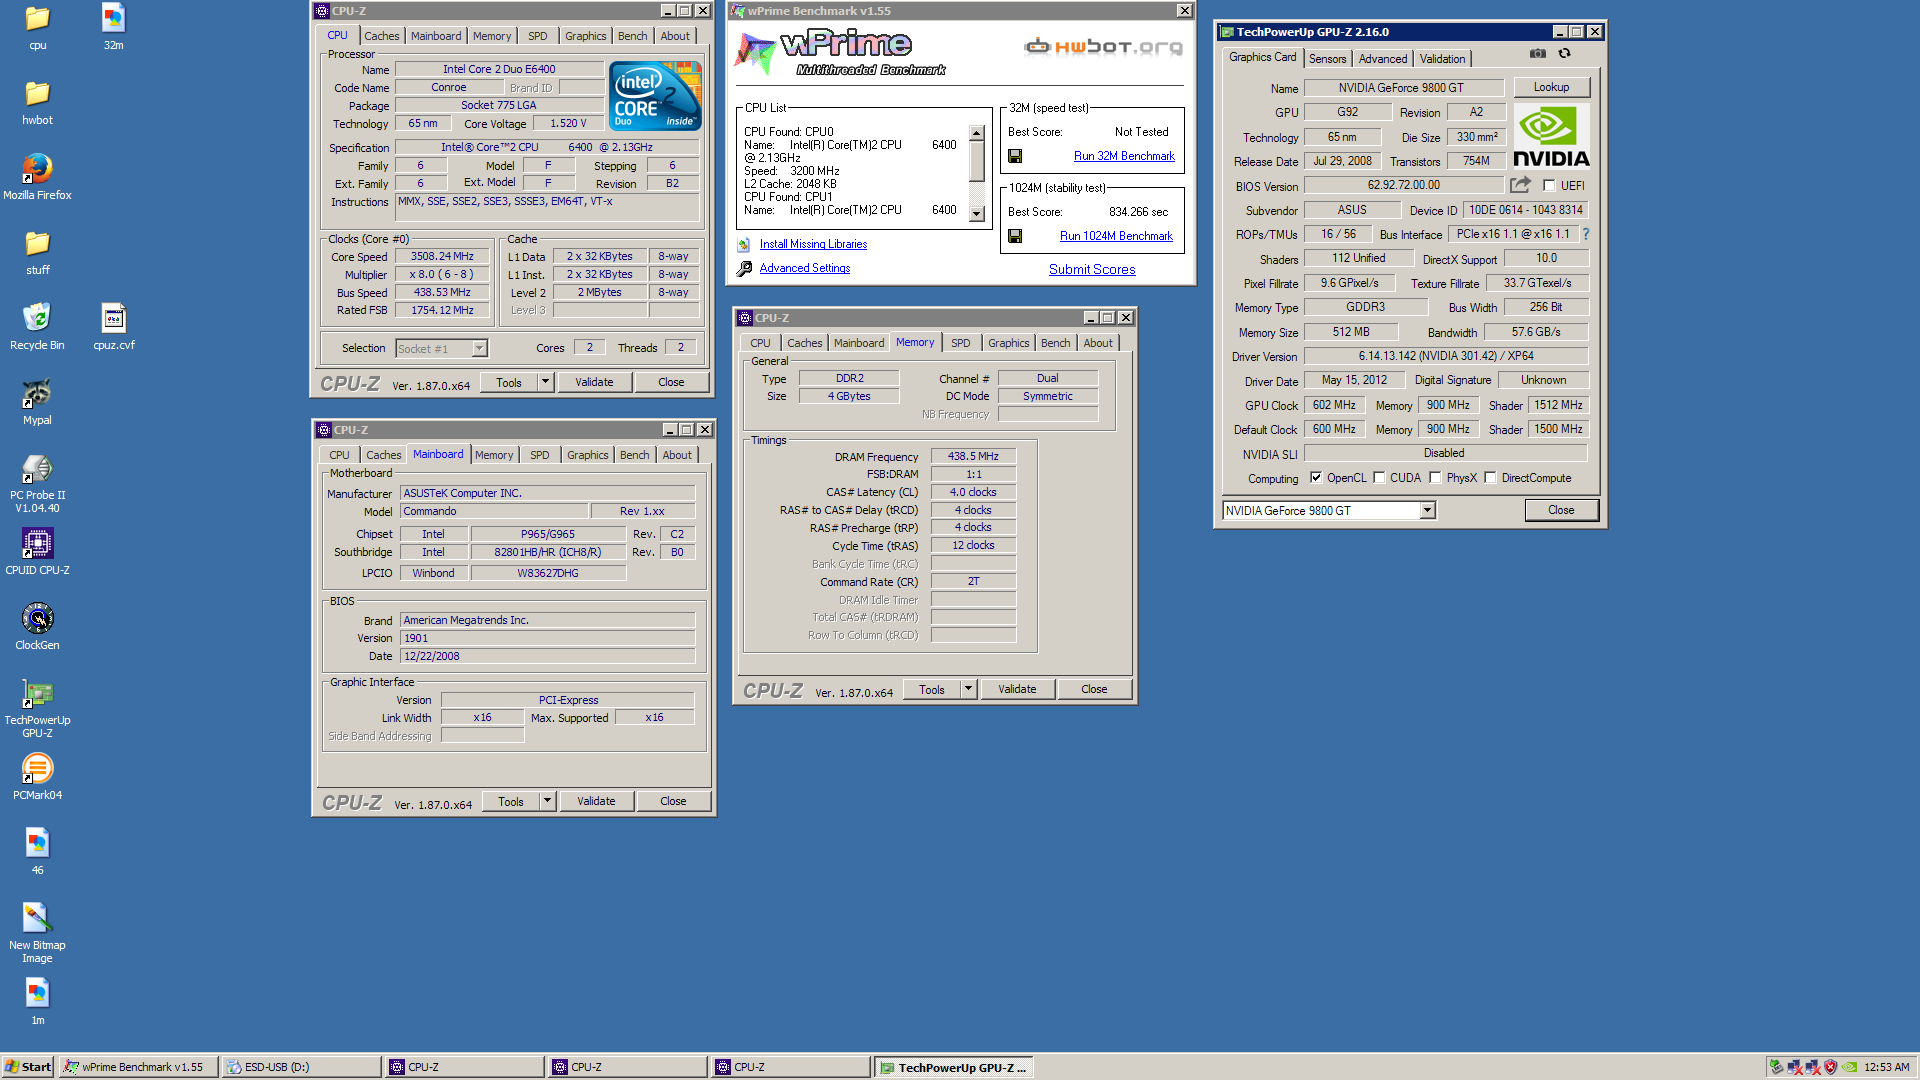The width and height of the screenshot is (1920, 1080).
Task: Click save icon for 1024M score
Action: pos(1015,236)
